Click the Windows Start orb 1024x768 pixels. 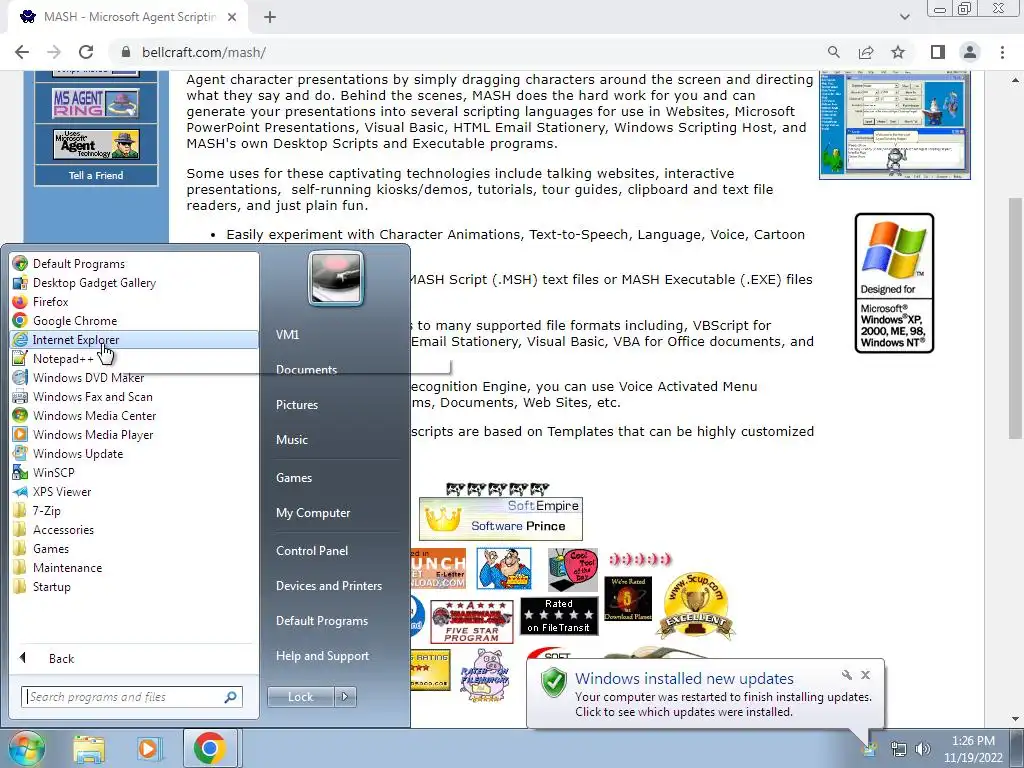(26, 748)
